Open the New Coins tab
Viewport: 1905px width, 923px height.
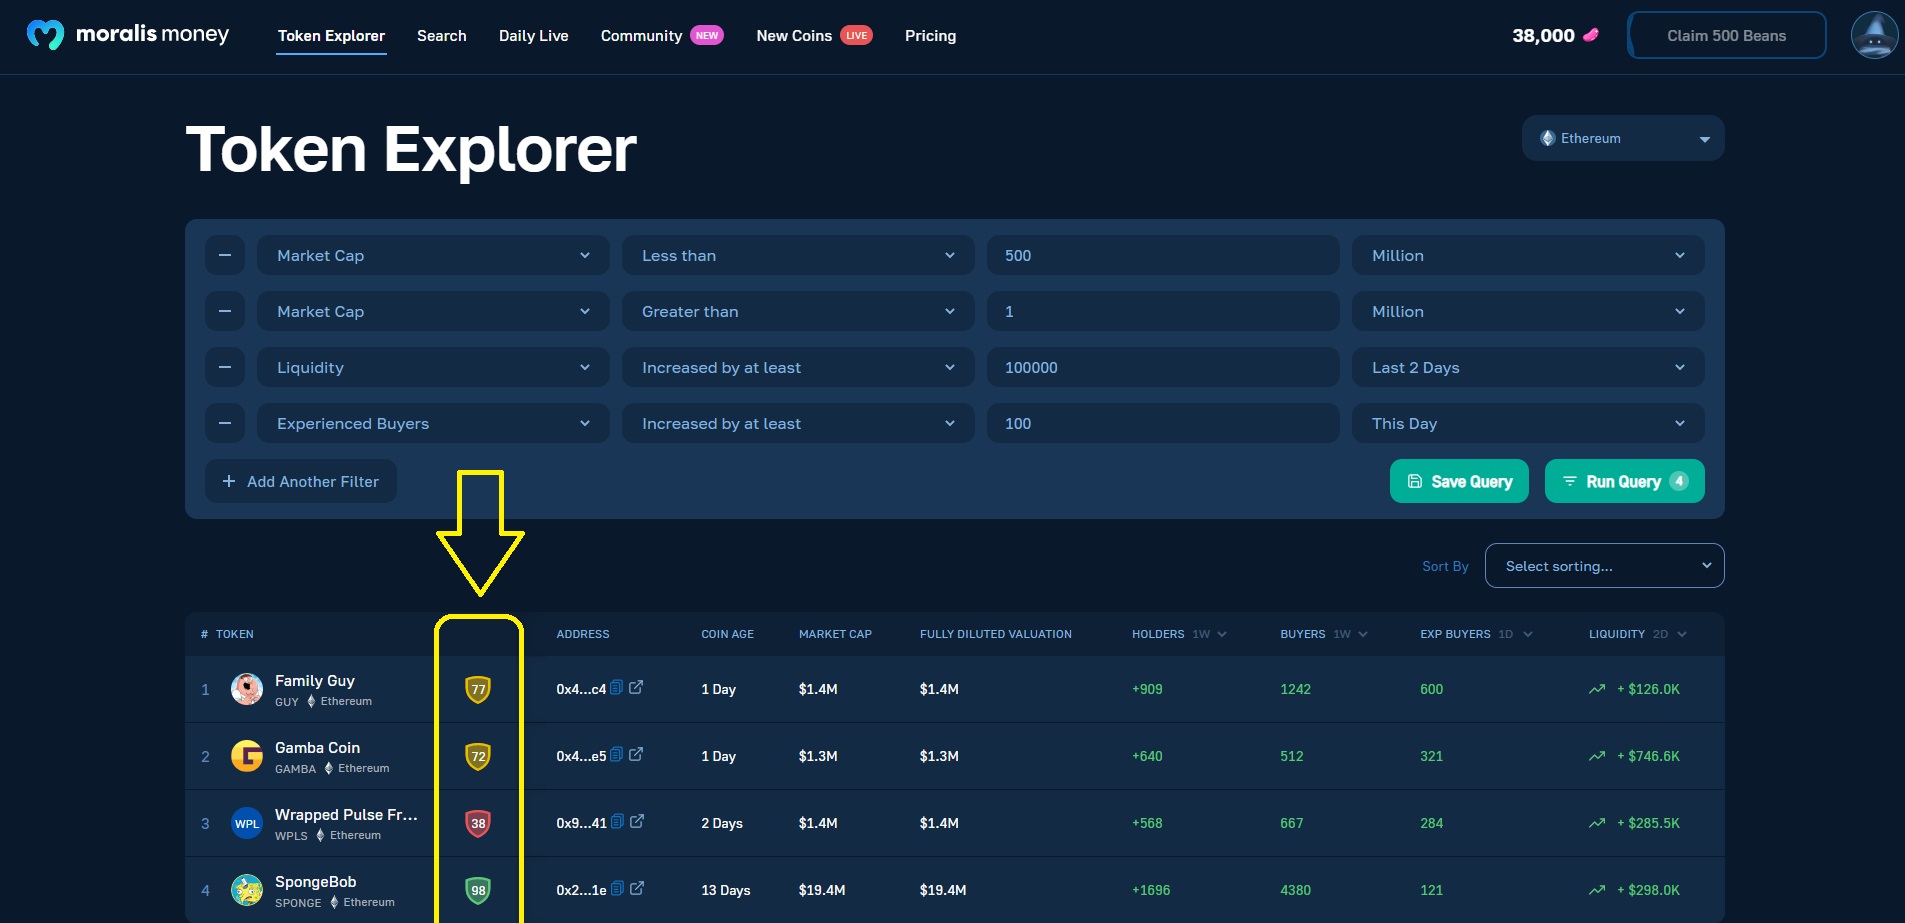(x=814, y=36)
